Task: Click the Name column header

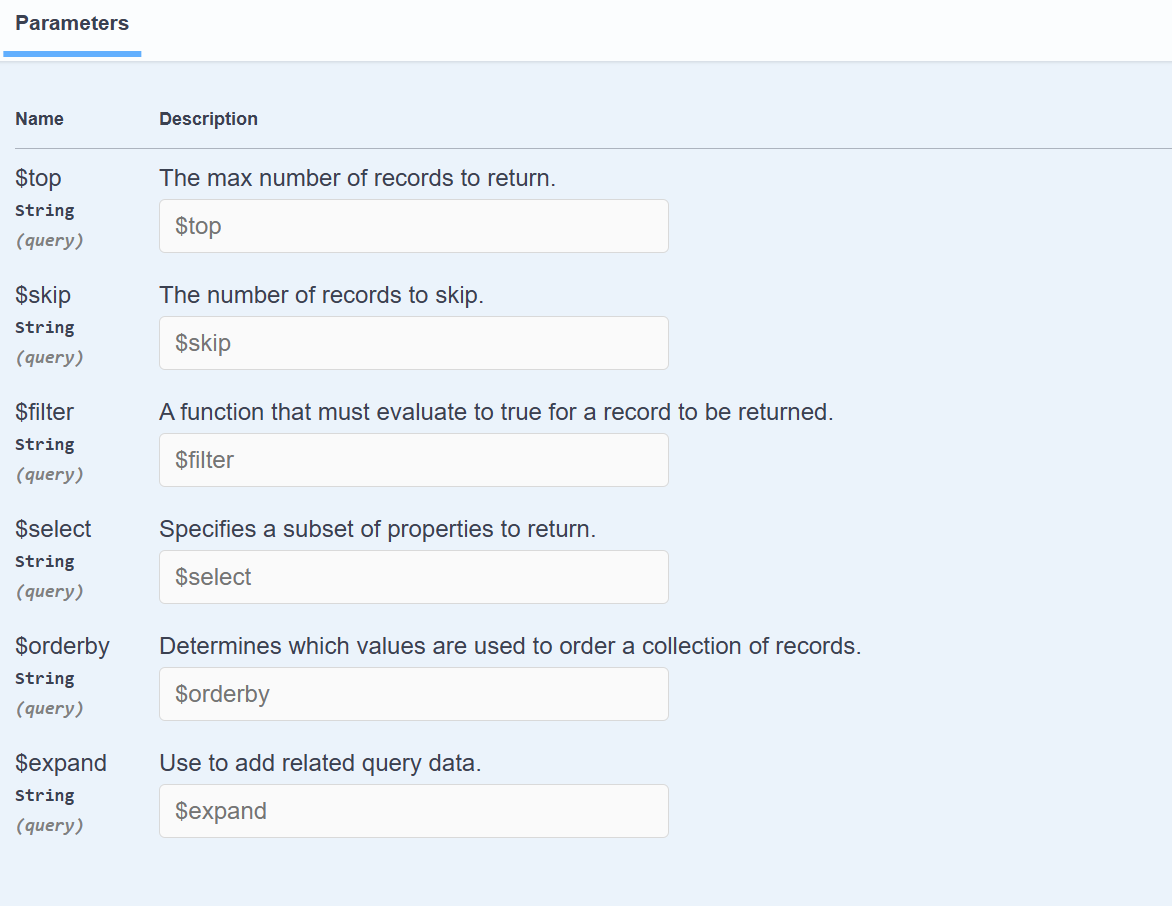Action: [40, 119]
